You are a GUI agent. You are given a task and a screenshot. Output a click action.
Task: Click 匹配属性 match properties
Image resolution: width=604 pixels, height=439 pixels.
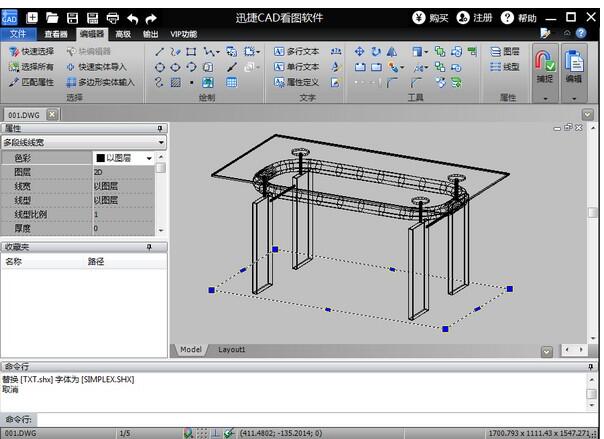pyautogui.click(x=32, y=82)
